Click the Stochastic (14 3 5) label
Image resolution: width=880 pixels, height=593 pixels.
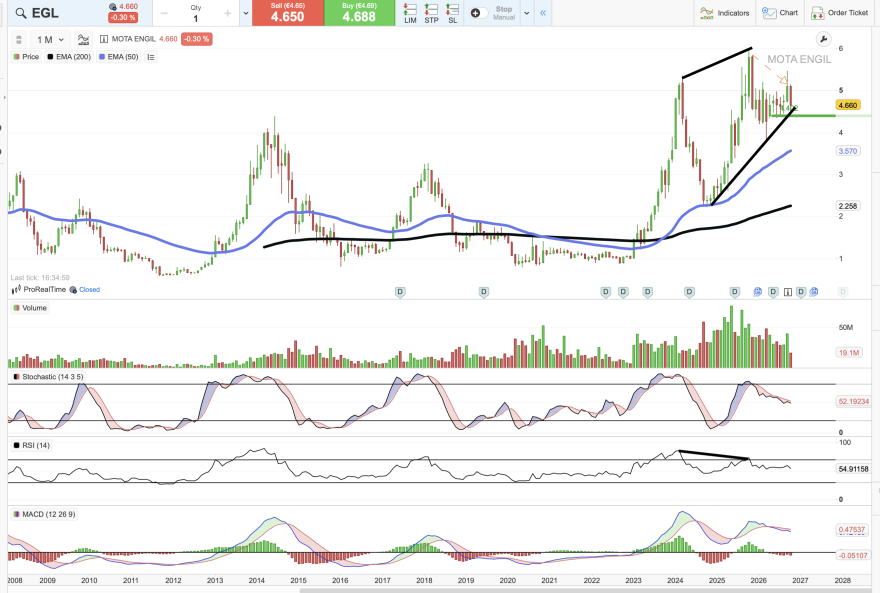coord(48,377)
